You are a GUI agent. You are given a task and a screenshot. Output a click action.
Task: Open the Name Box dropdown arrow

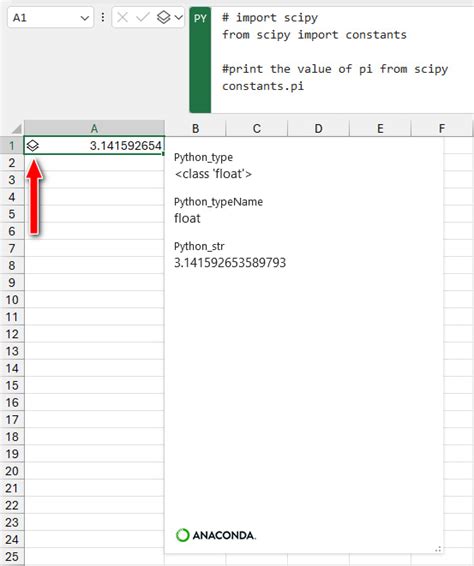coord(84,18)
